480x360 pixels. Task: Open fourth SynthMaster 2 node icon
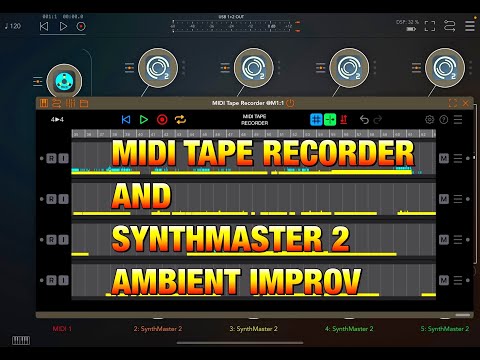tap(445, 68)
